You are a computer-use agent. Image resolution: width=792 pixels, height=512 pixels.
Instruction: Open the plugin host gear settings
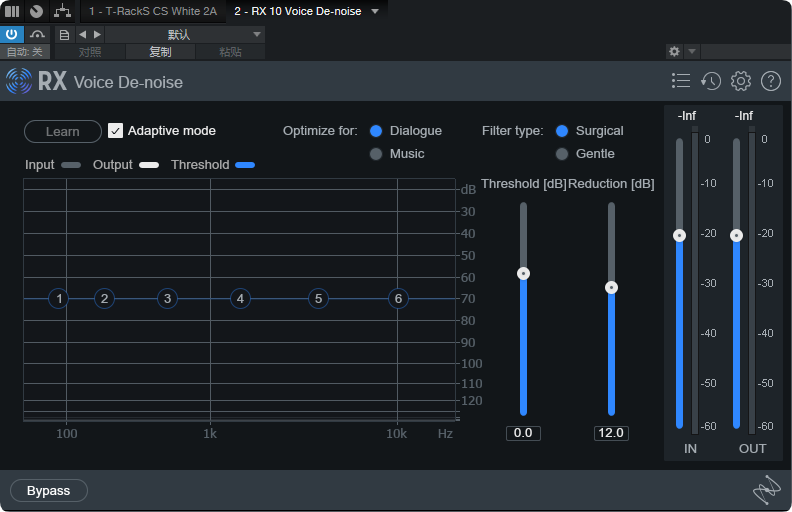[674, 51]
